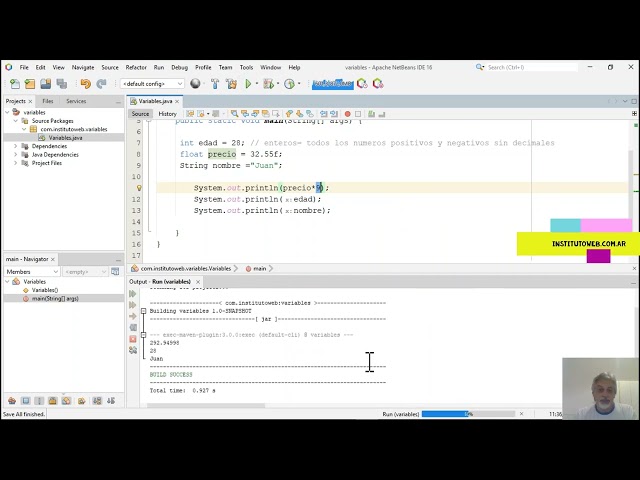Toggle Show Non-Public Members in Navigator
The width and height of the screenshot is (640, 480).
point(53,401)
